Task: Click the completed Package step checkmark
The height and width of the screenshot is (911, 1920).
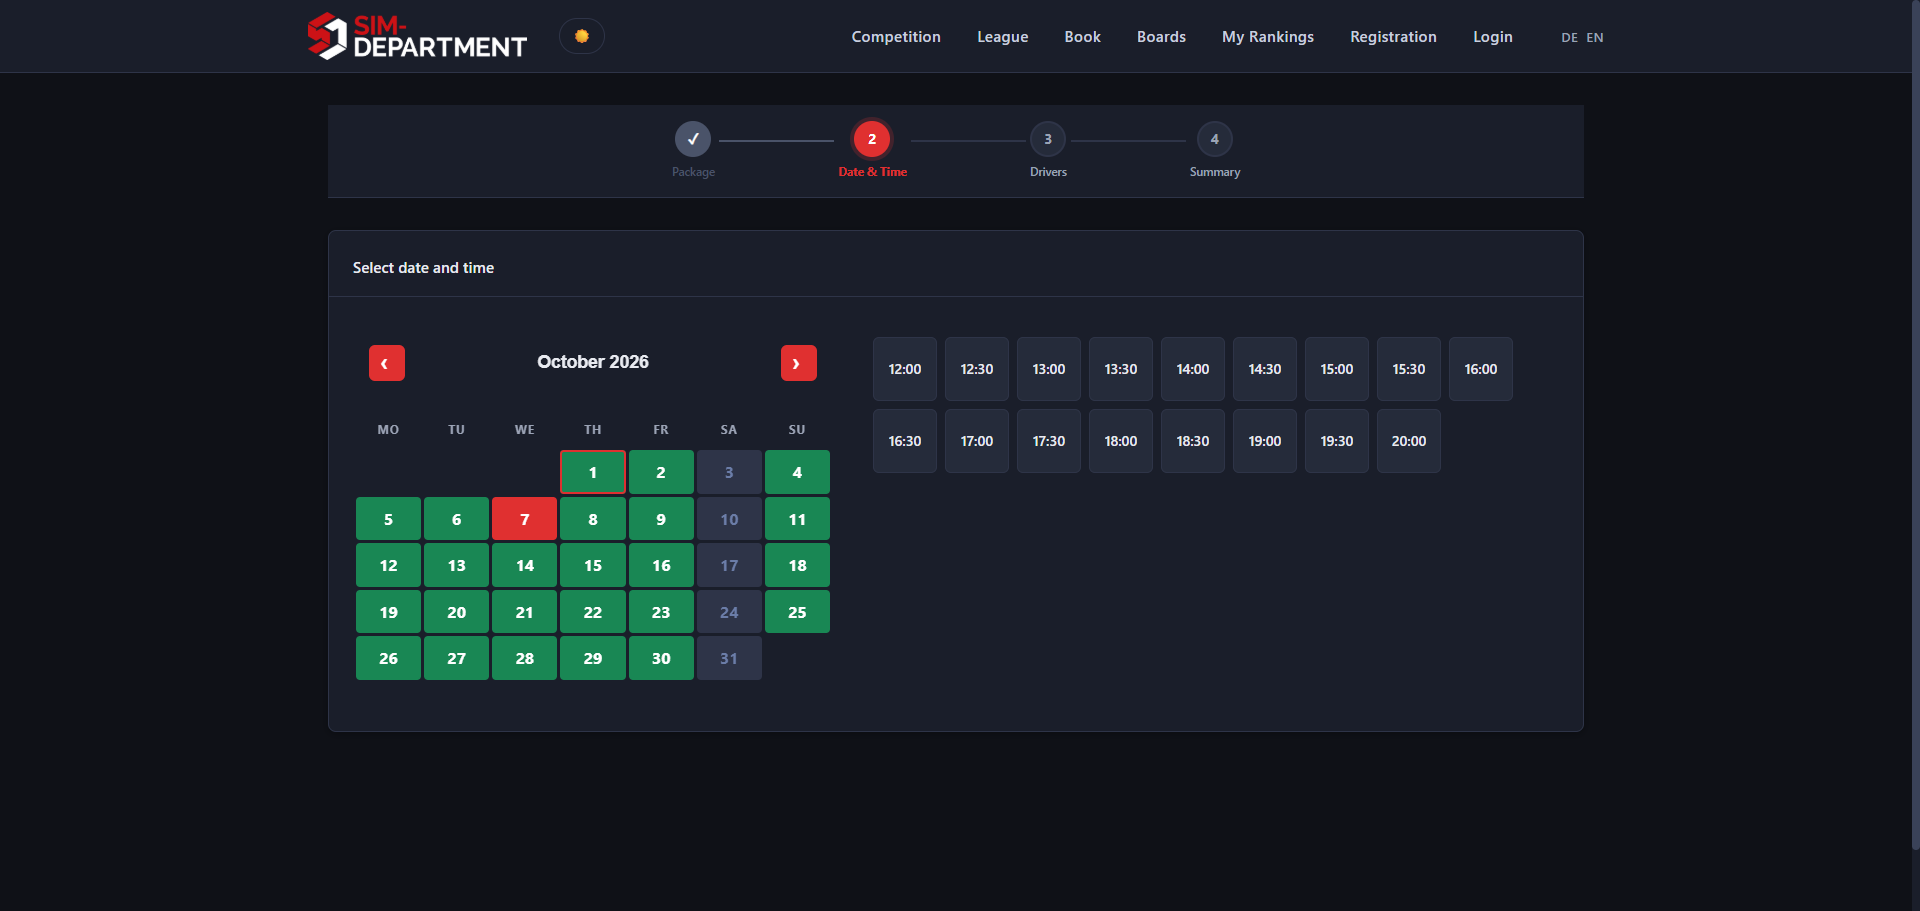Action: point(693,139)
